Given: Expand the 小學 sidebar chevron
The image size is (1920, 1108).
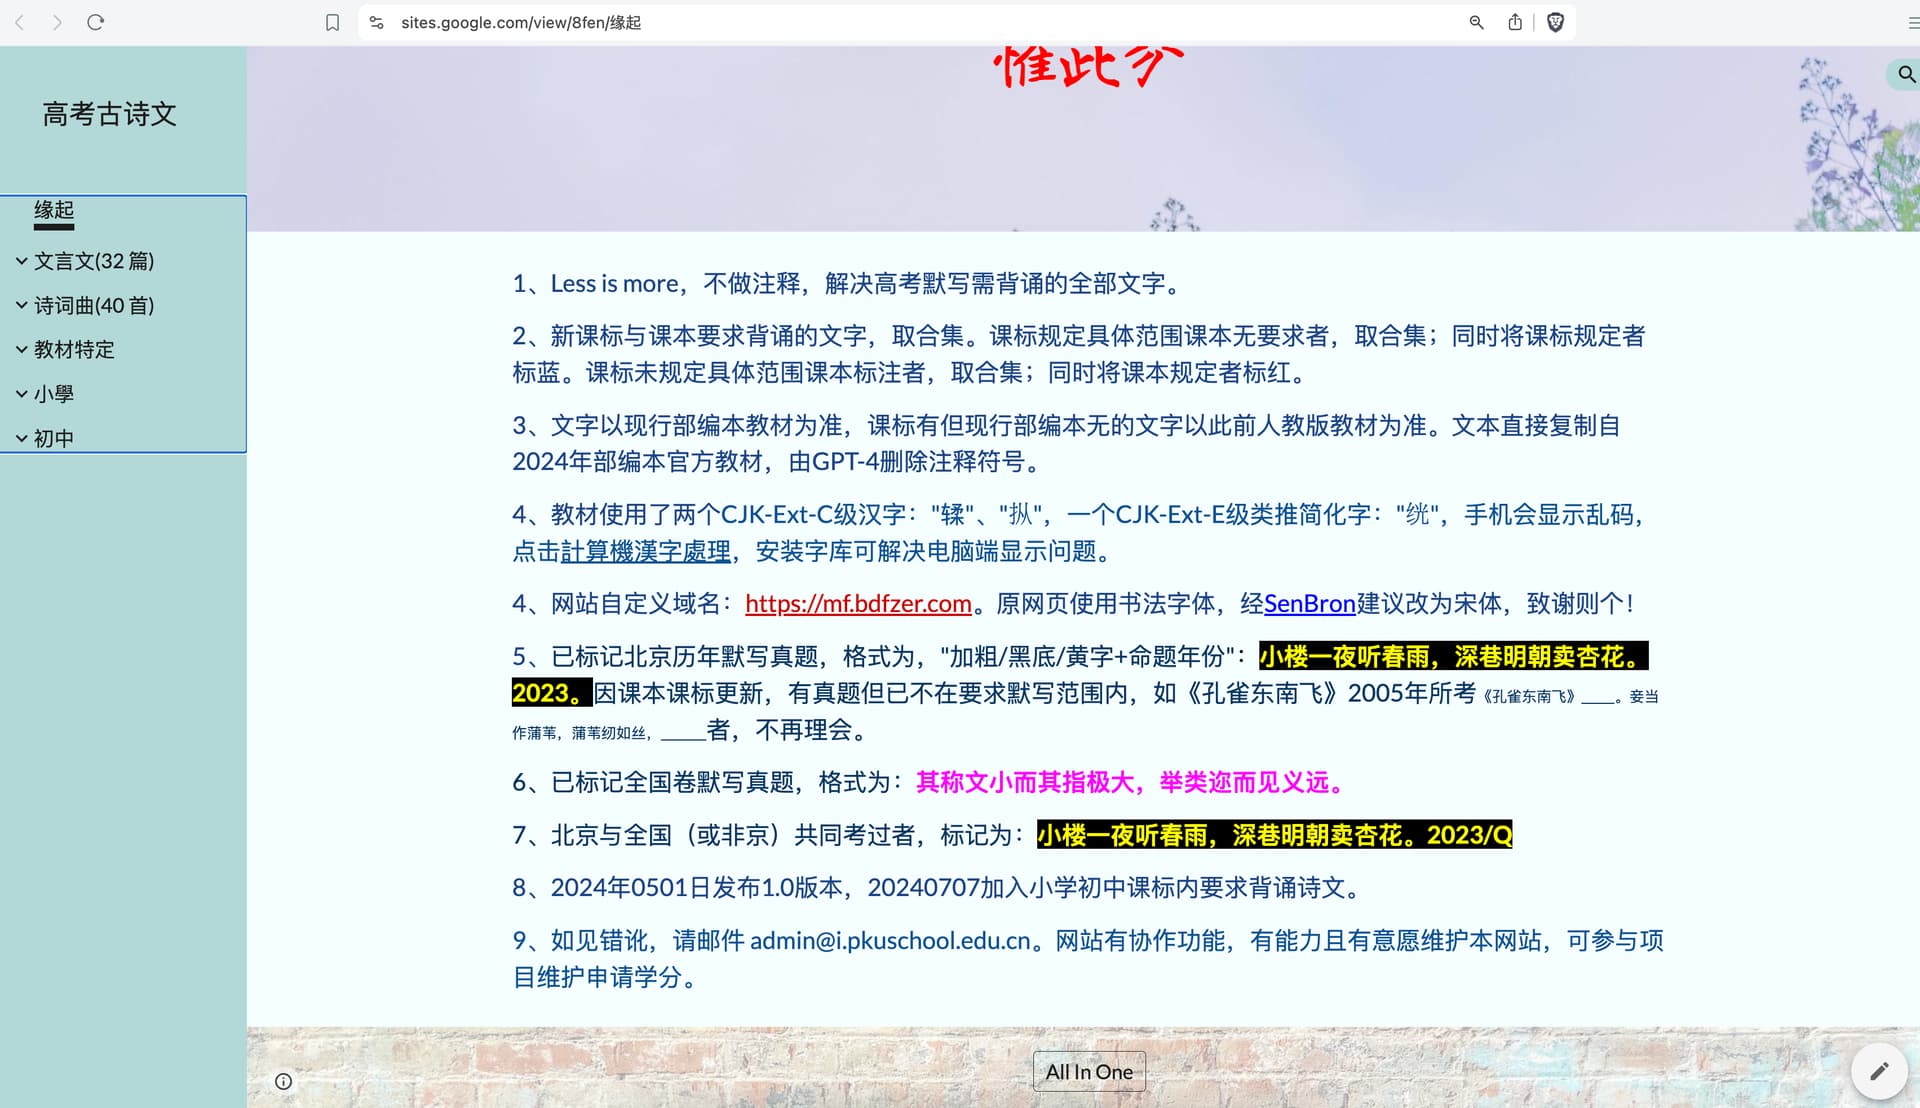Looking at the screenshot, I should tap(21, 394).
